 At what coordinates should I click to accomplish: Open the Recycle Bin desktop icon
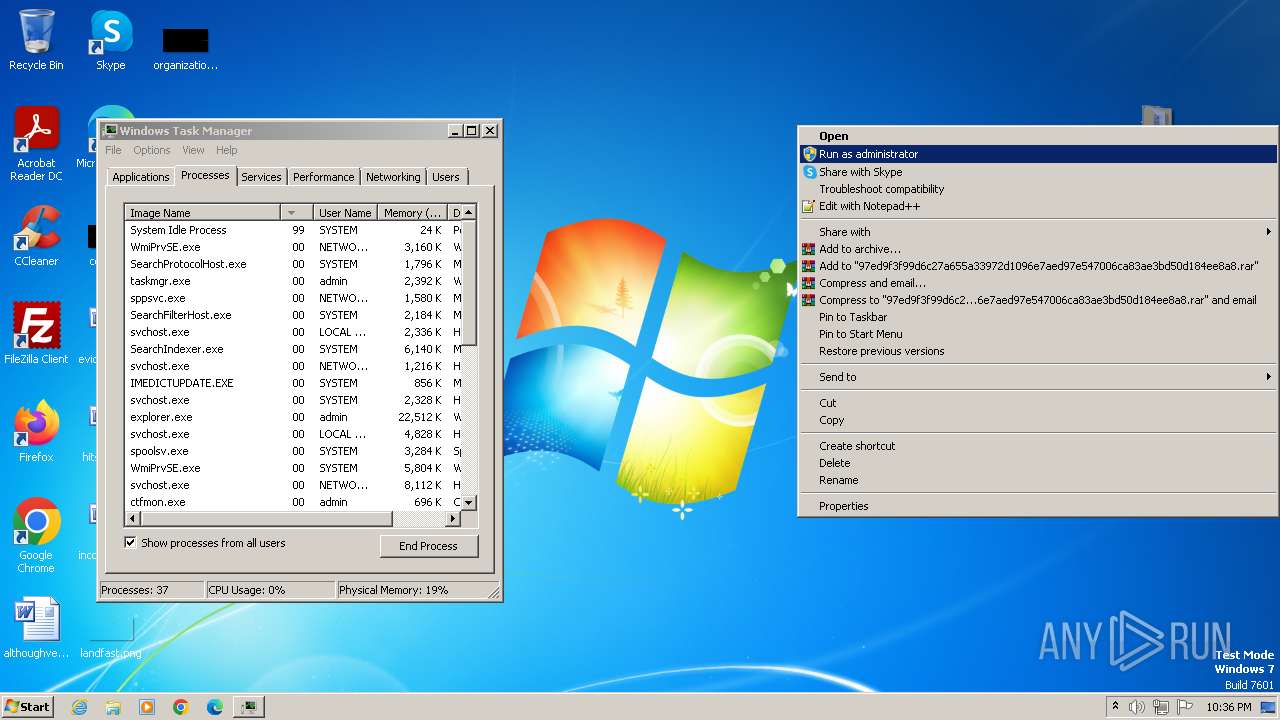click(36, 40)
